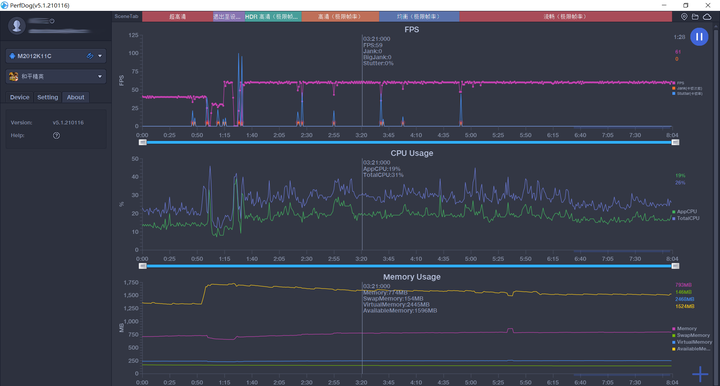Image resolution: width=720 pixels, height=386 pixels.
Task: Select the 流畅 scene tab
Action: coord(565,17)
